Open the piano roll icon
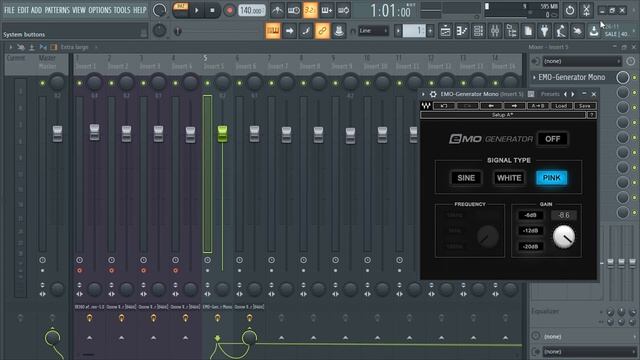 click(x=462, y=31)
